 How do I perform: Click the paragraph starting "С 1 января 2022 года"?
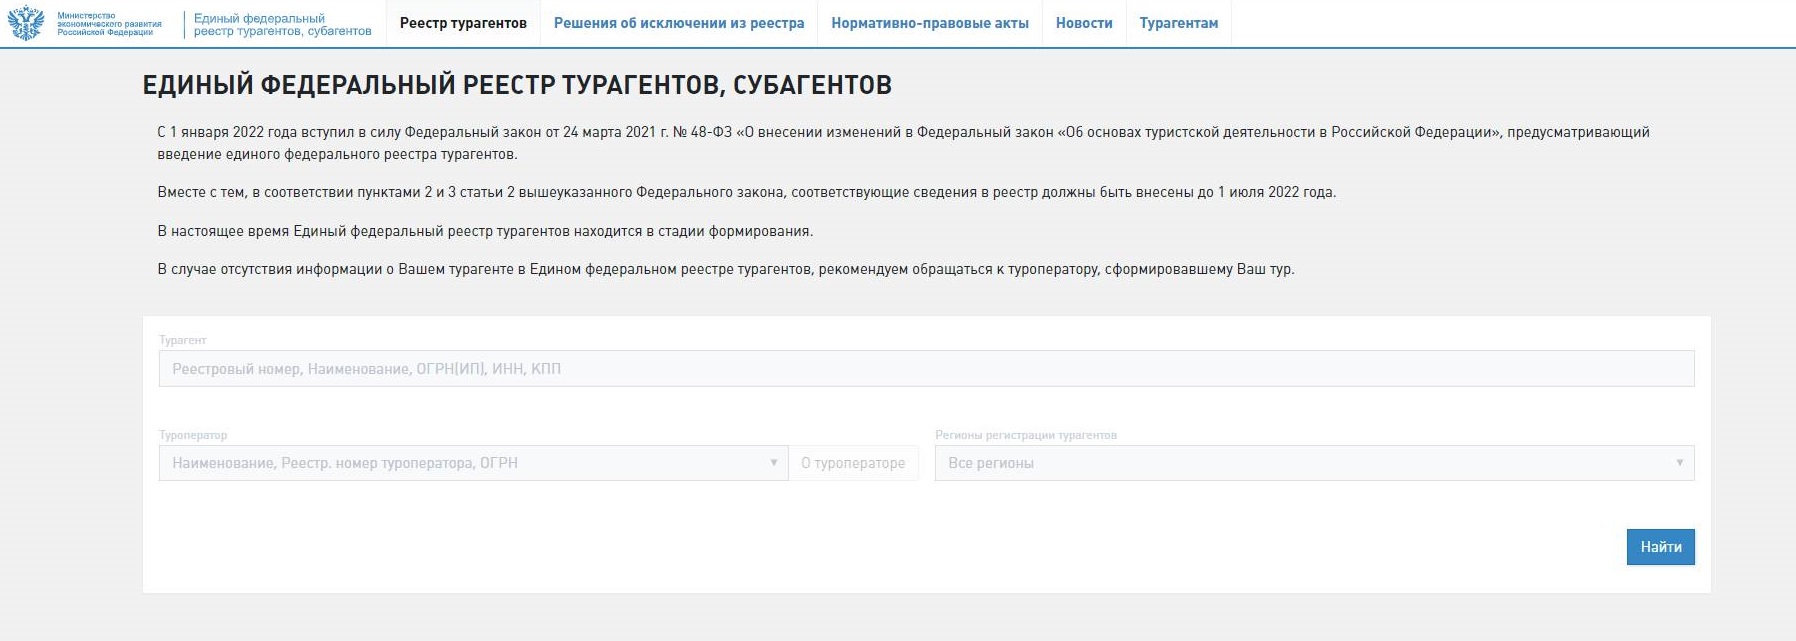click(x=903, y=143)
